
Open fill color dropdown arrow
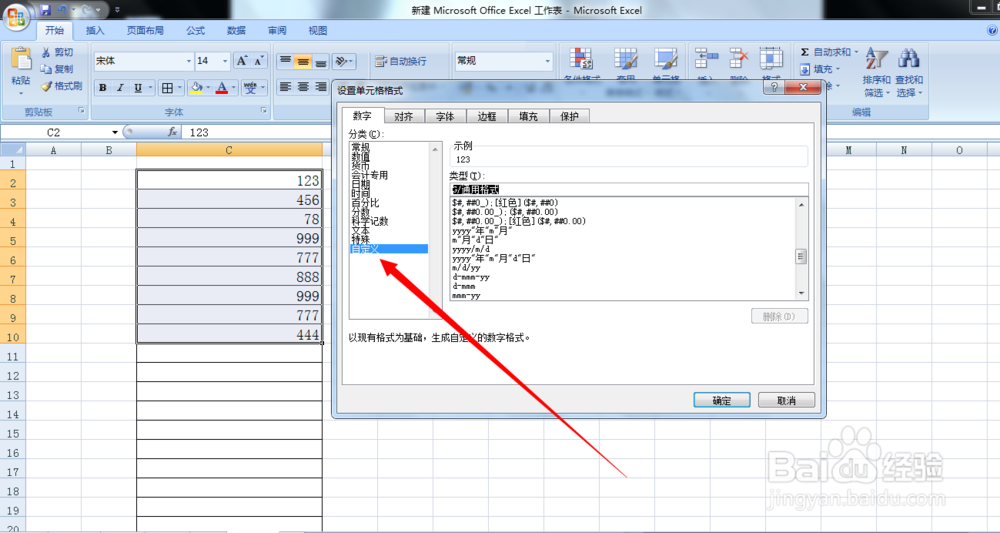pyautogui.click(x=208, y=88)
